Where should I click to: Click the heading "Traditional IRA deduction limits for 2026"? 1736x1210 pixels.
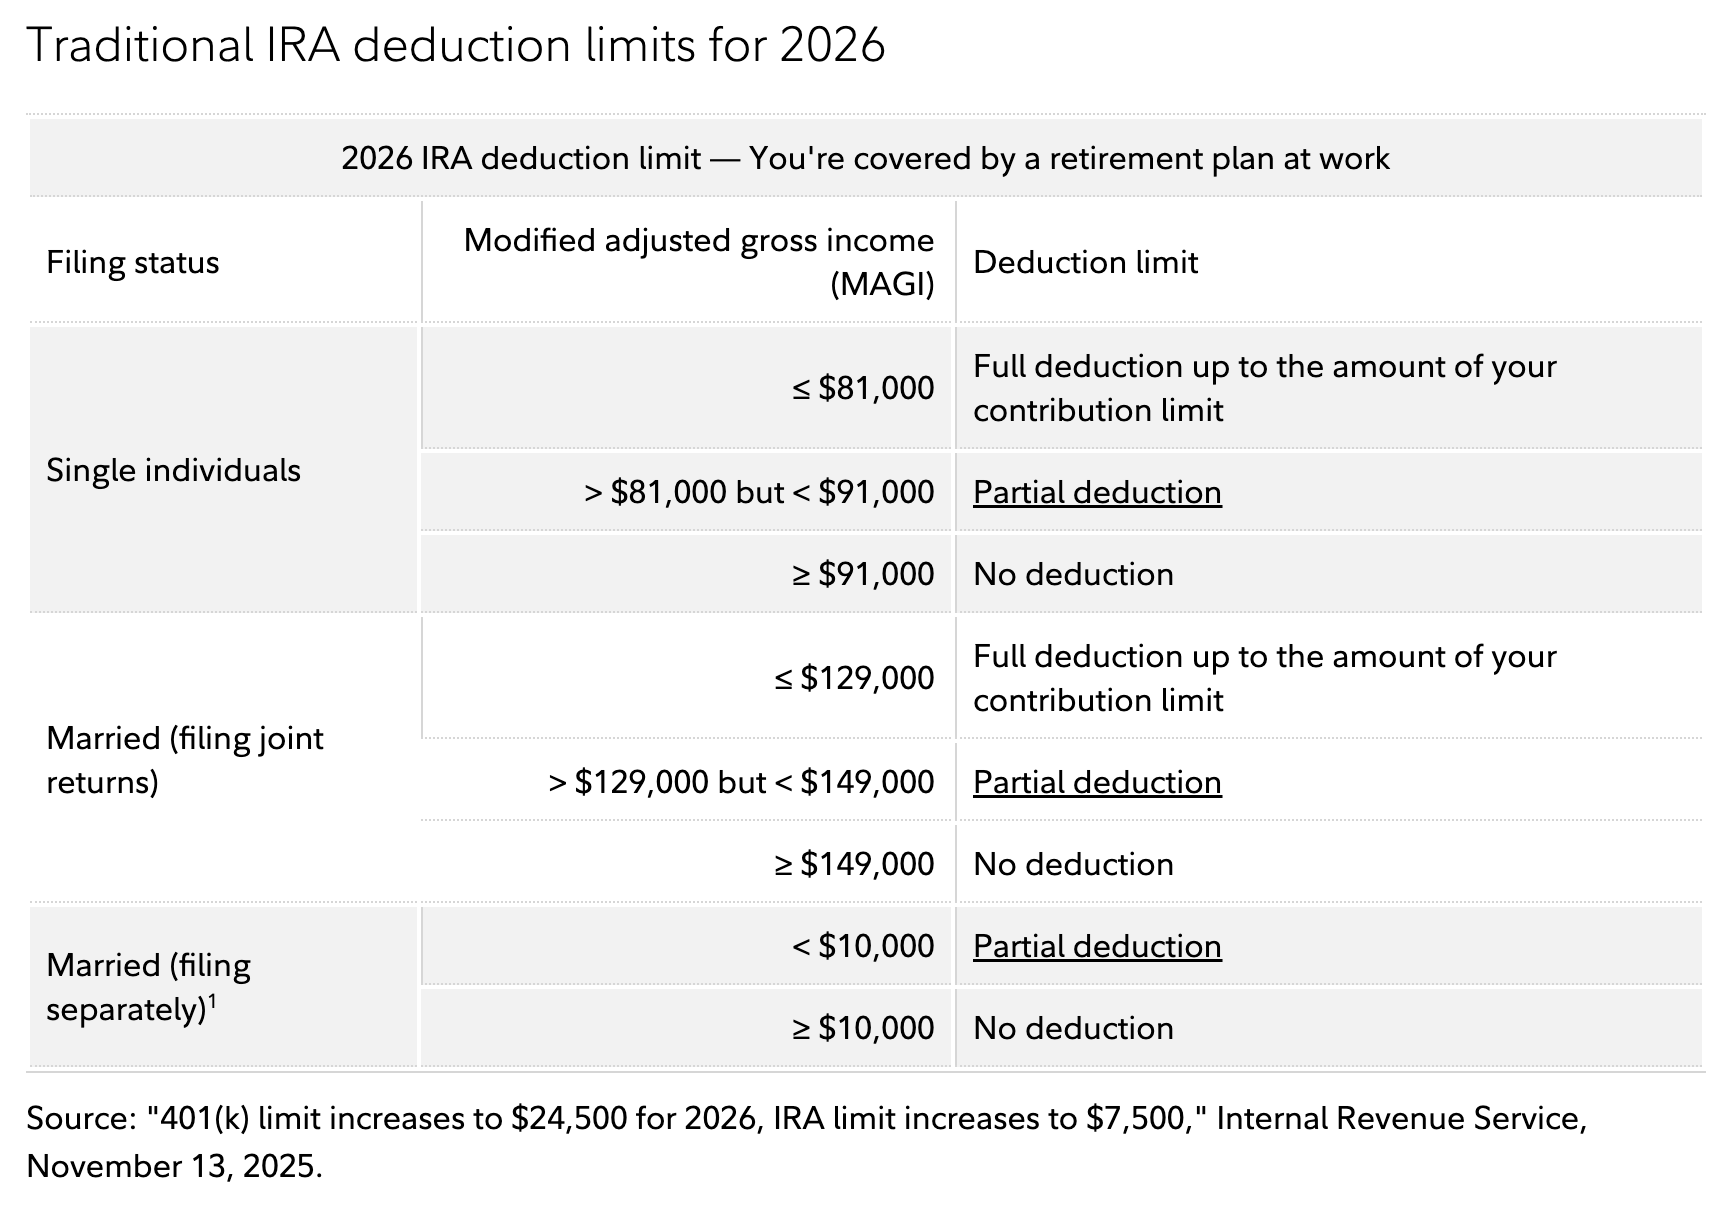click(x=456, y=45)
